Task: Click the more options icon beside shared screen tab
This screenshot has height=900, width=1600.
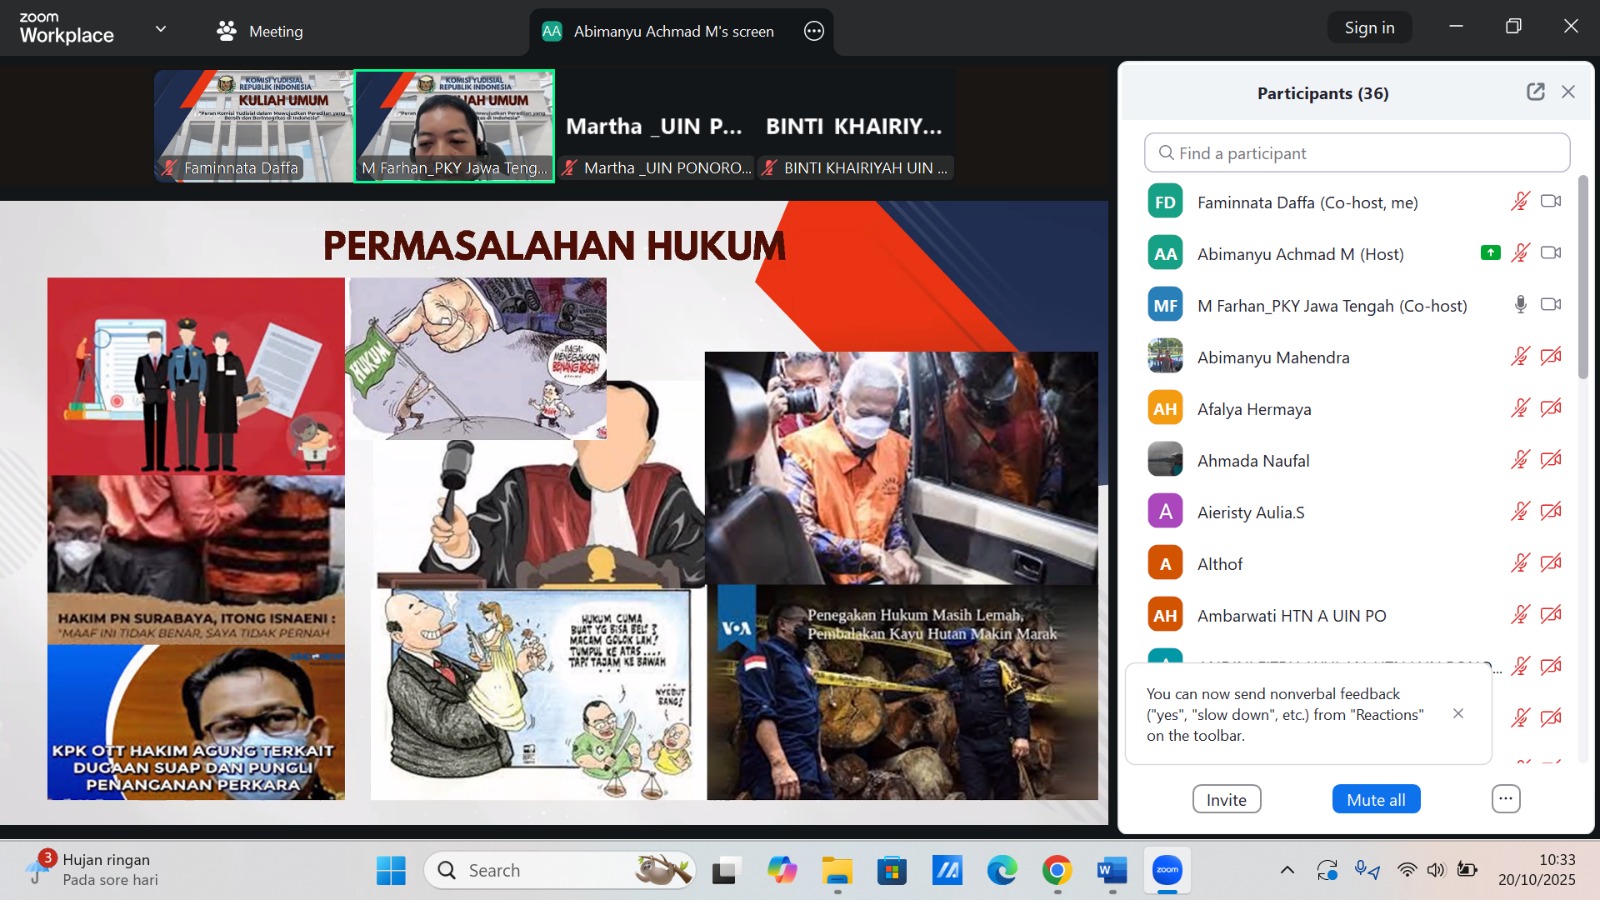Action: coord(814,31)
